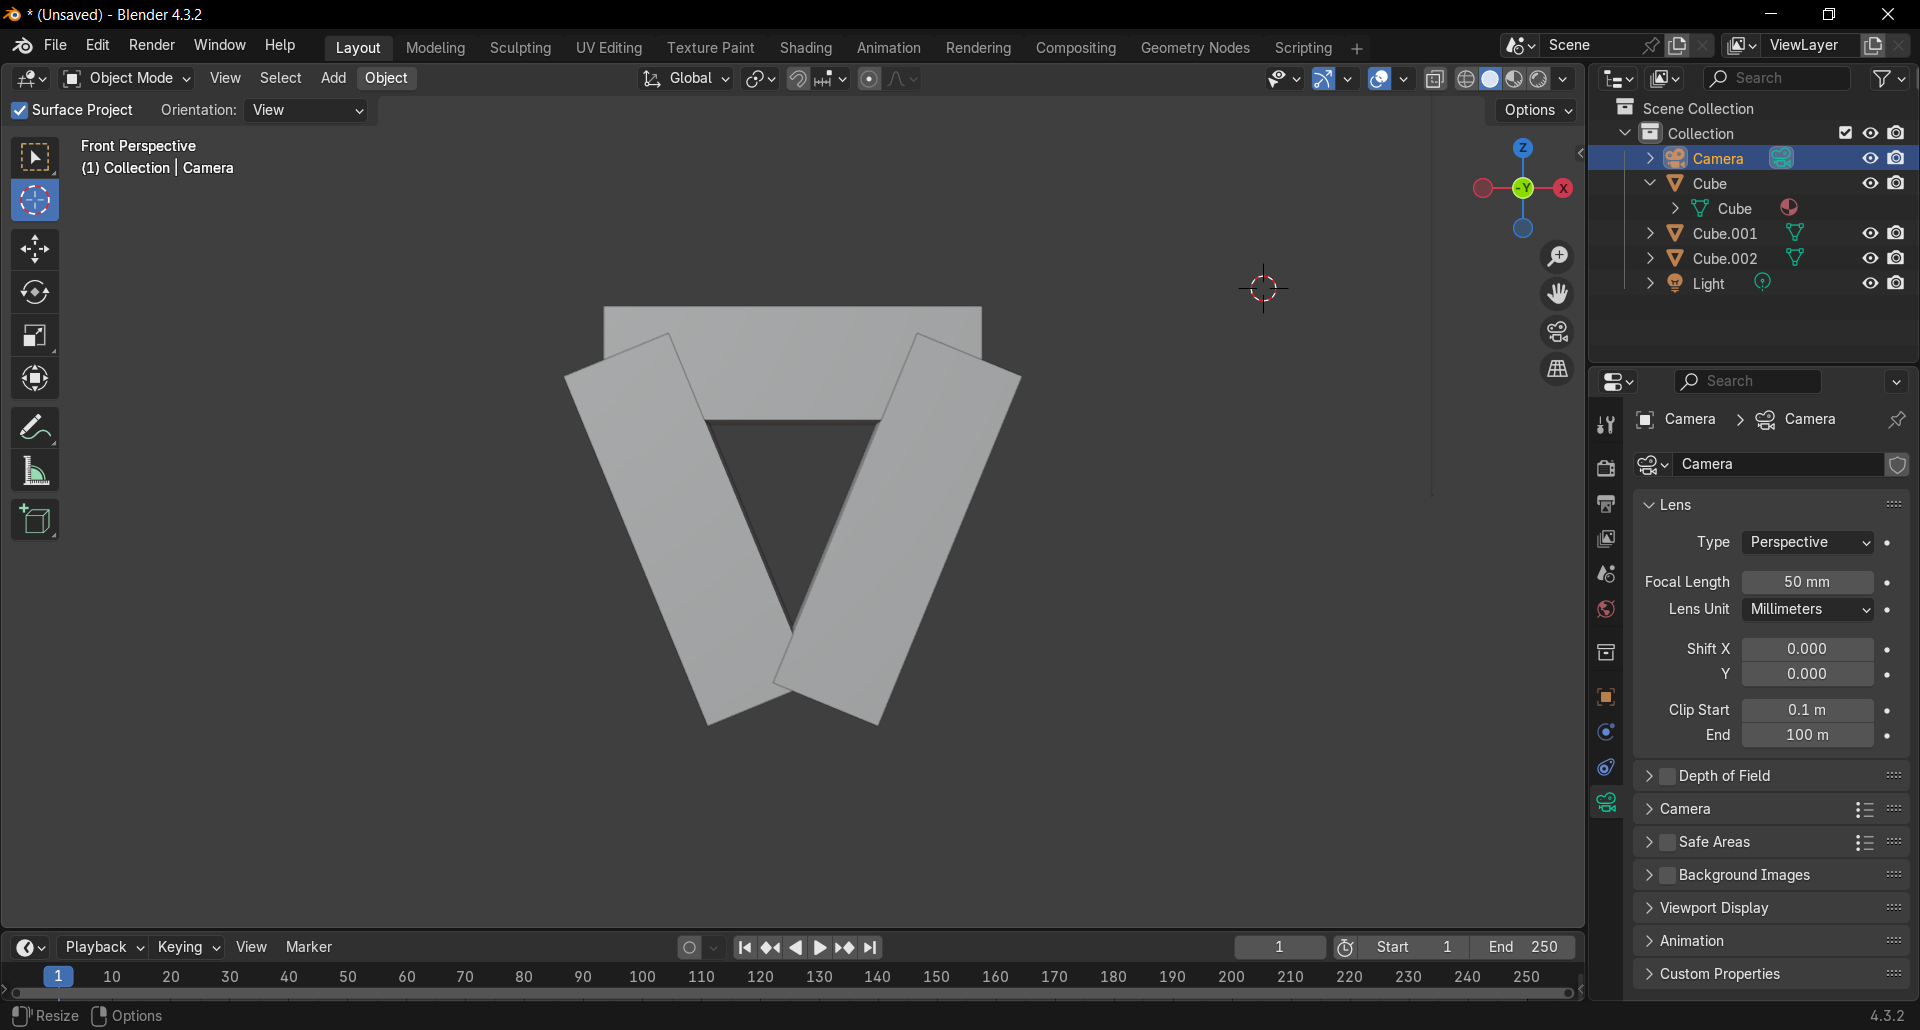1920x1030 pixels.
Task: Open the Tool properties tab
Action: [x=1606, y=425]
